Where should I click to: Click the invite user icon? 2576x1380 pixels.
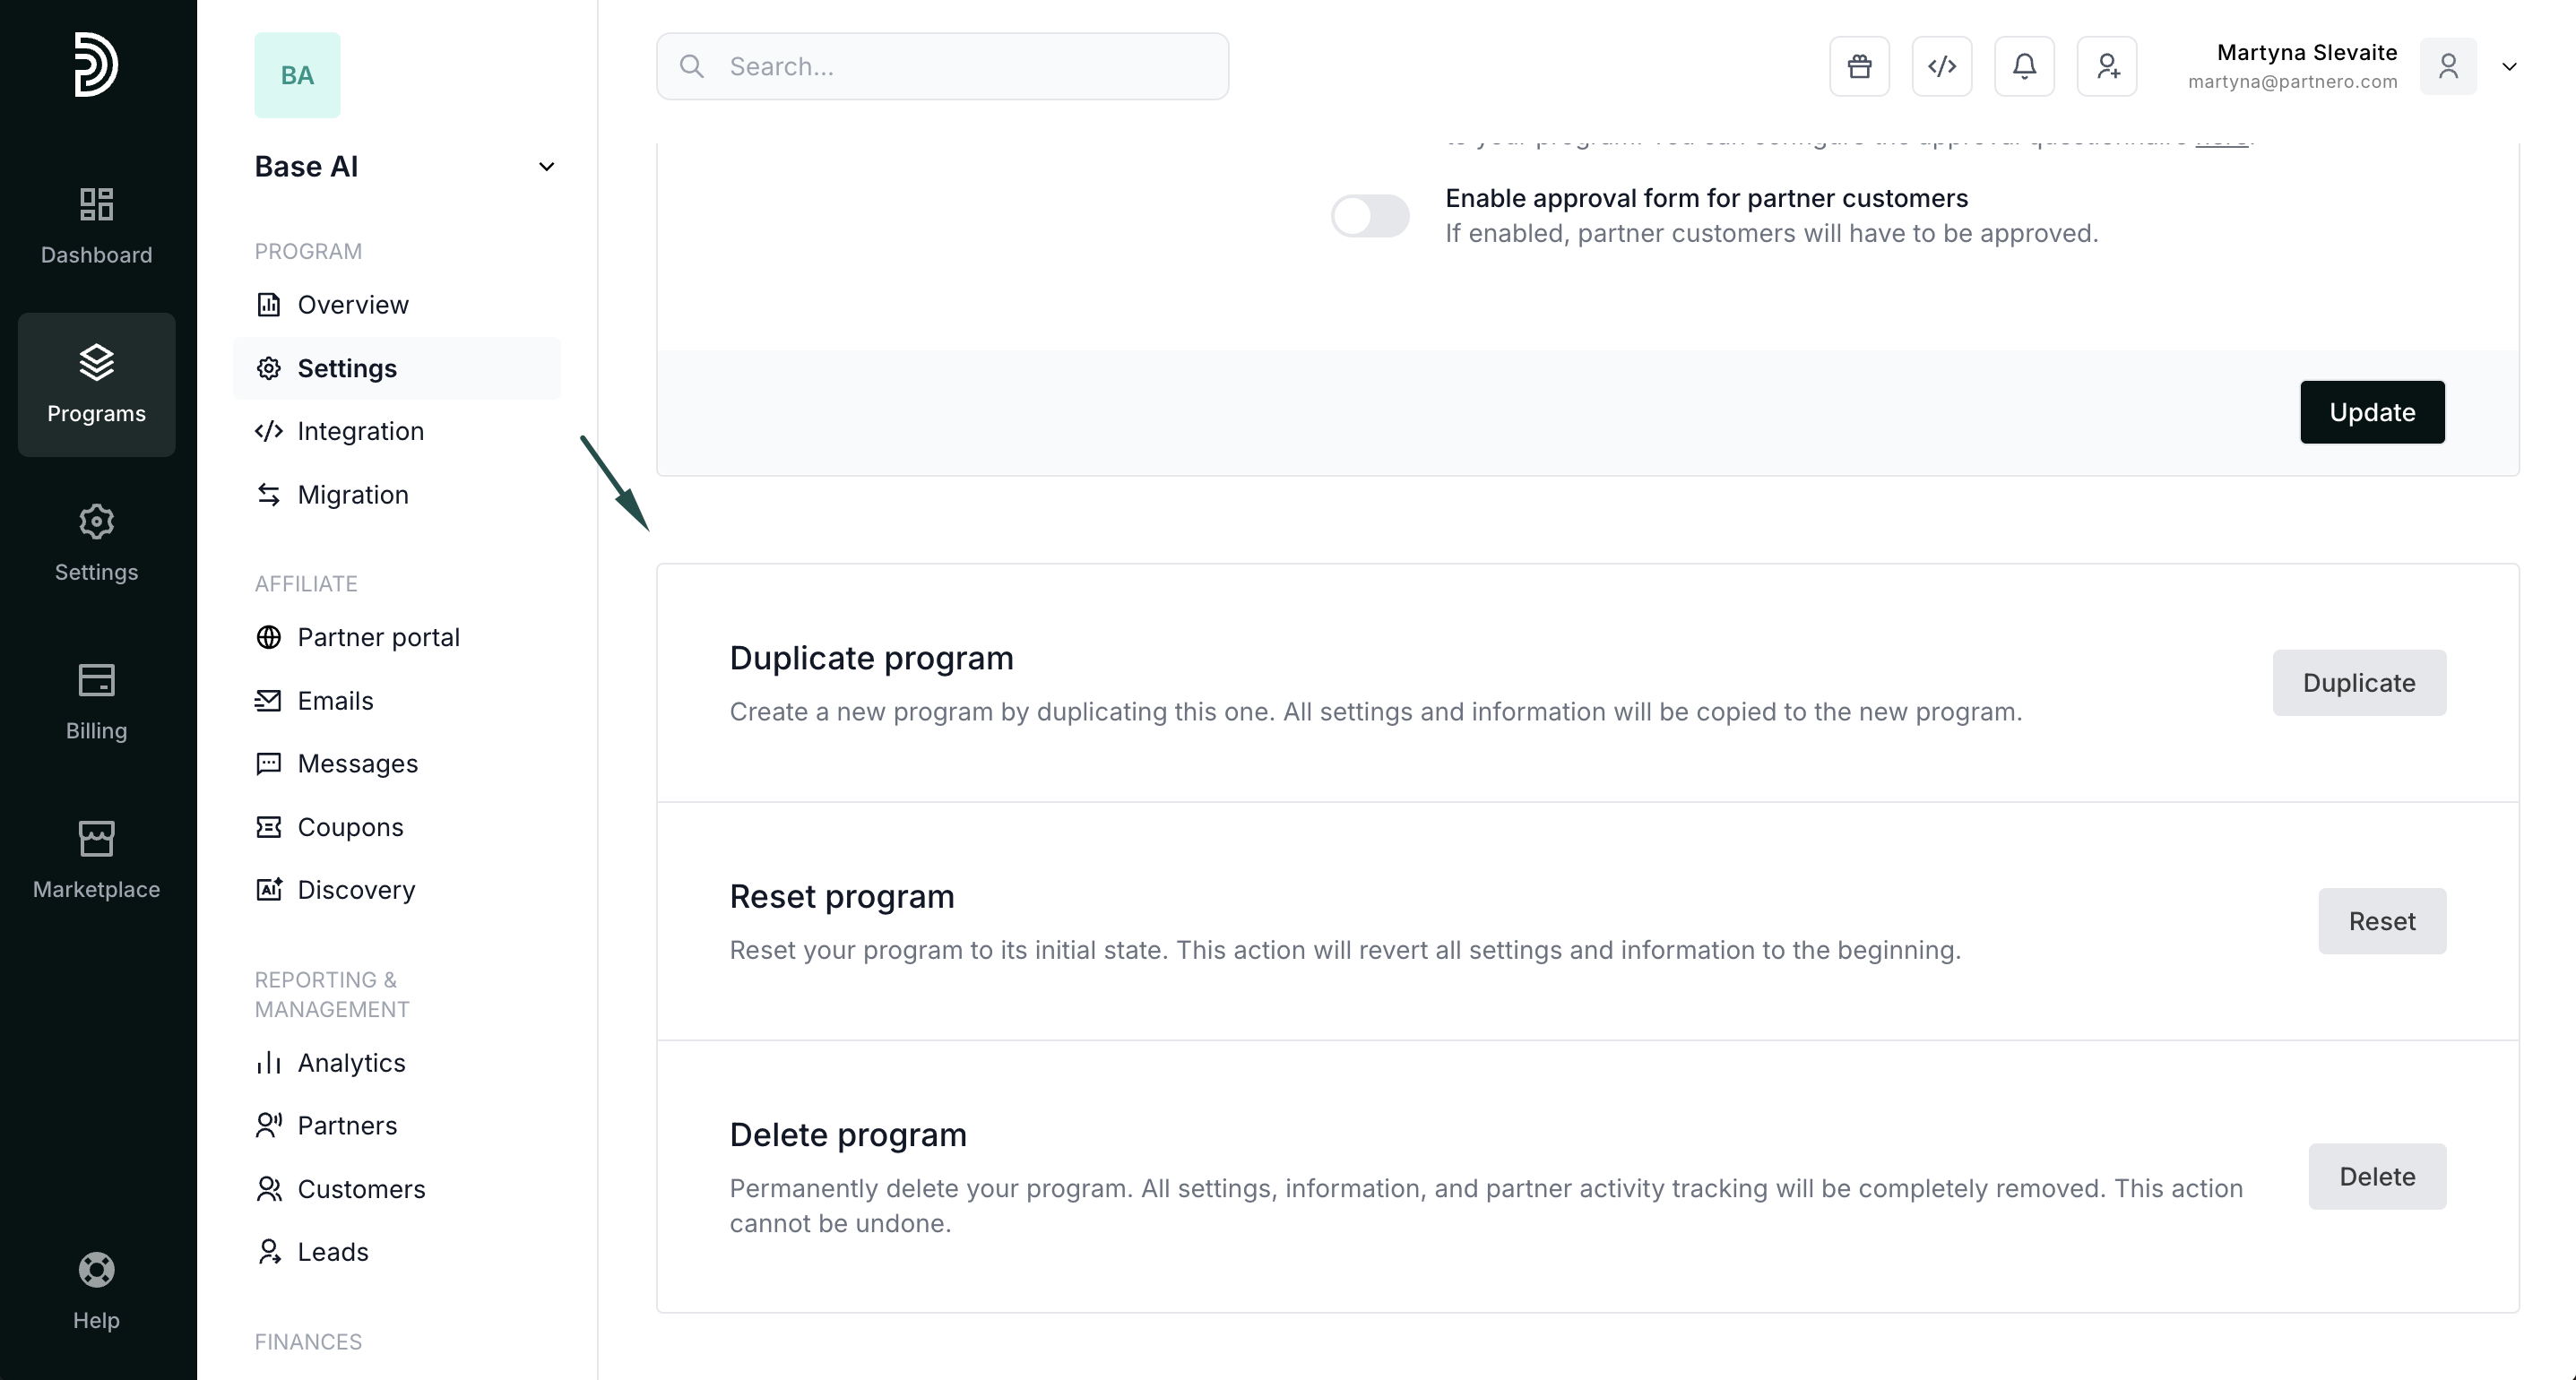pyautogui.click(x=2107, y=66)
